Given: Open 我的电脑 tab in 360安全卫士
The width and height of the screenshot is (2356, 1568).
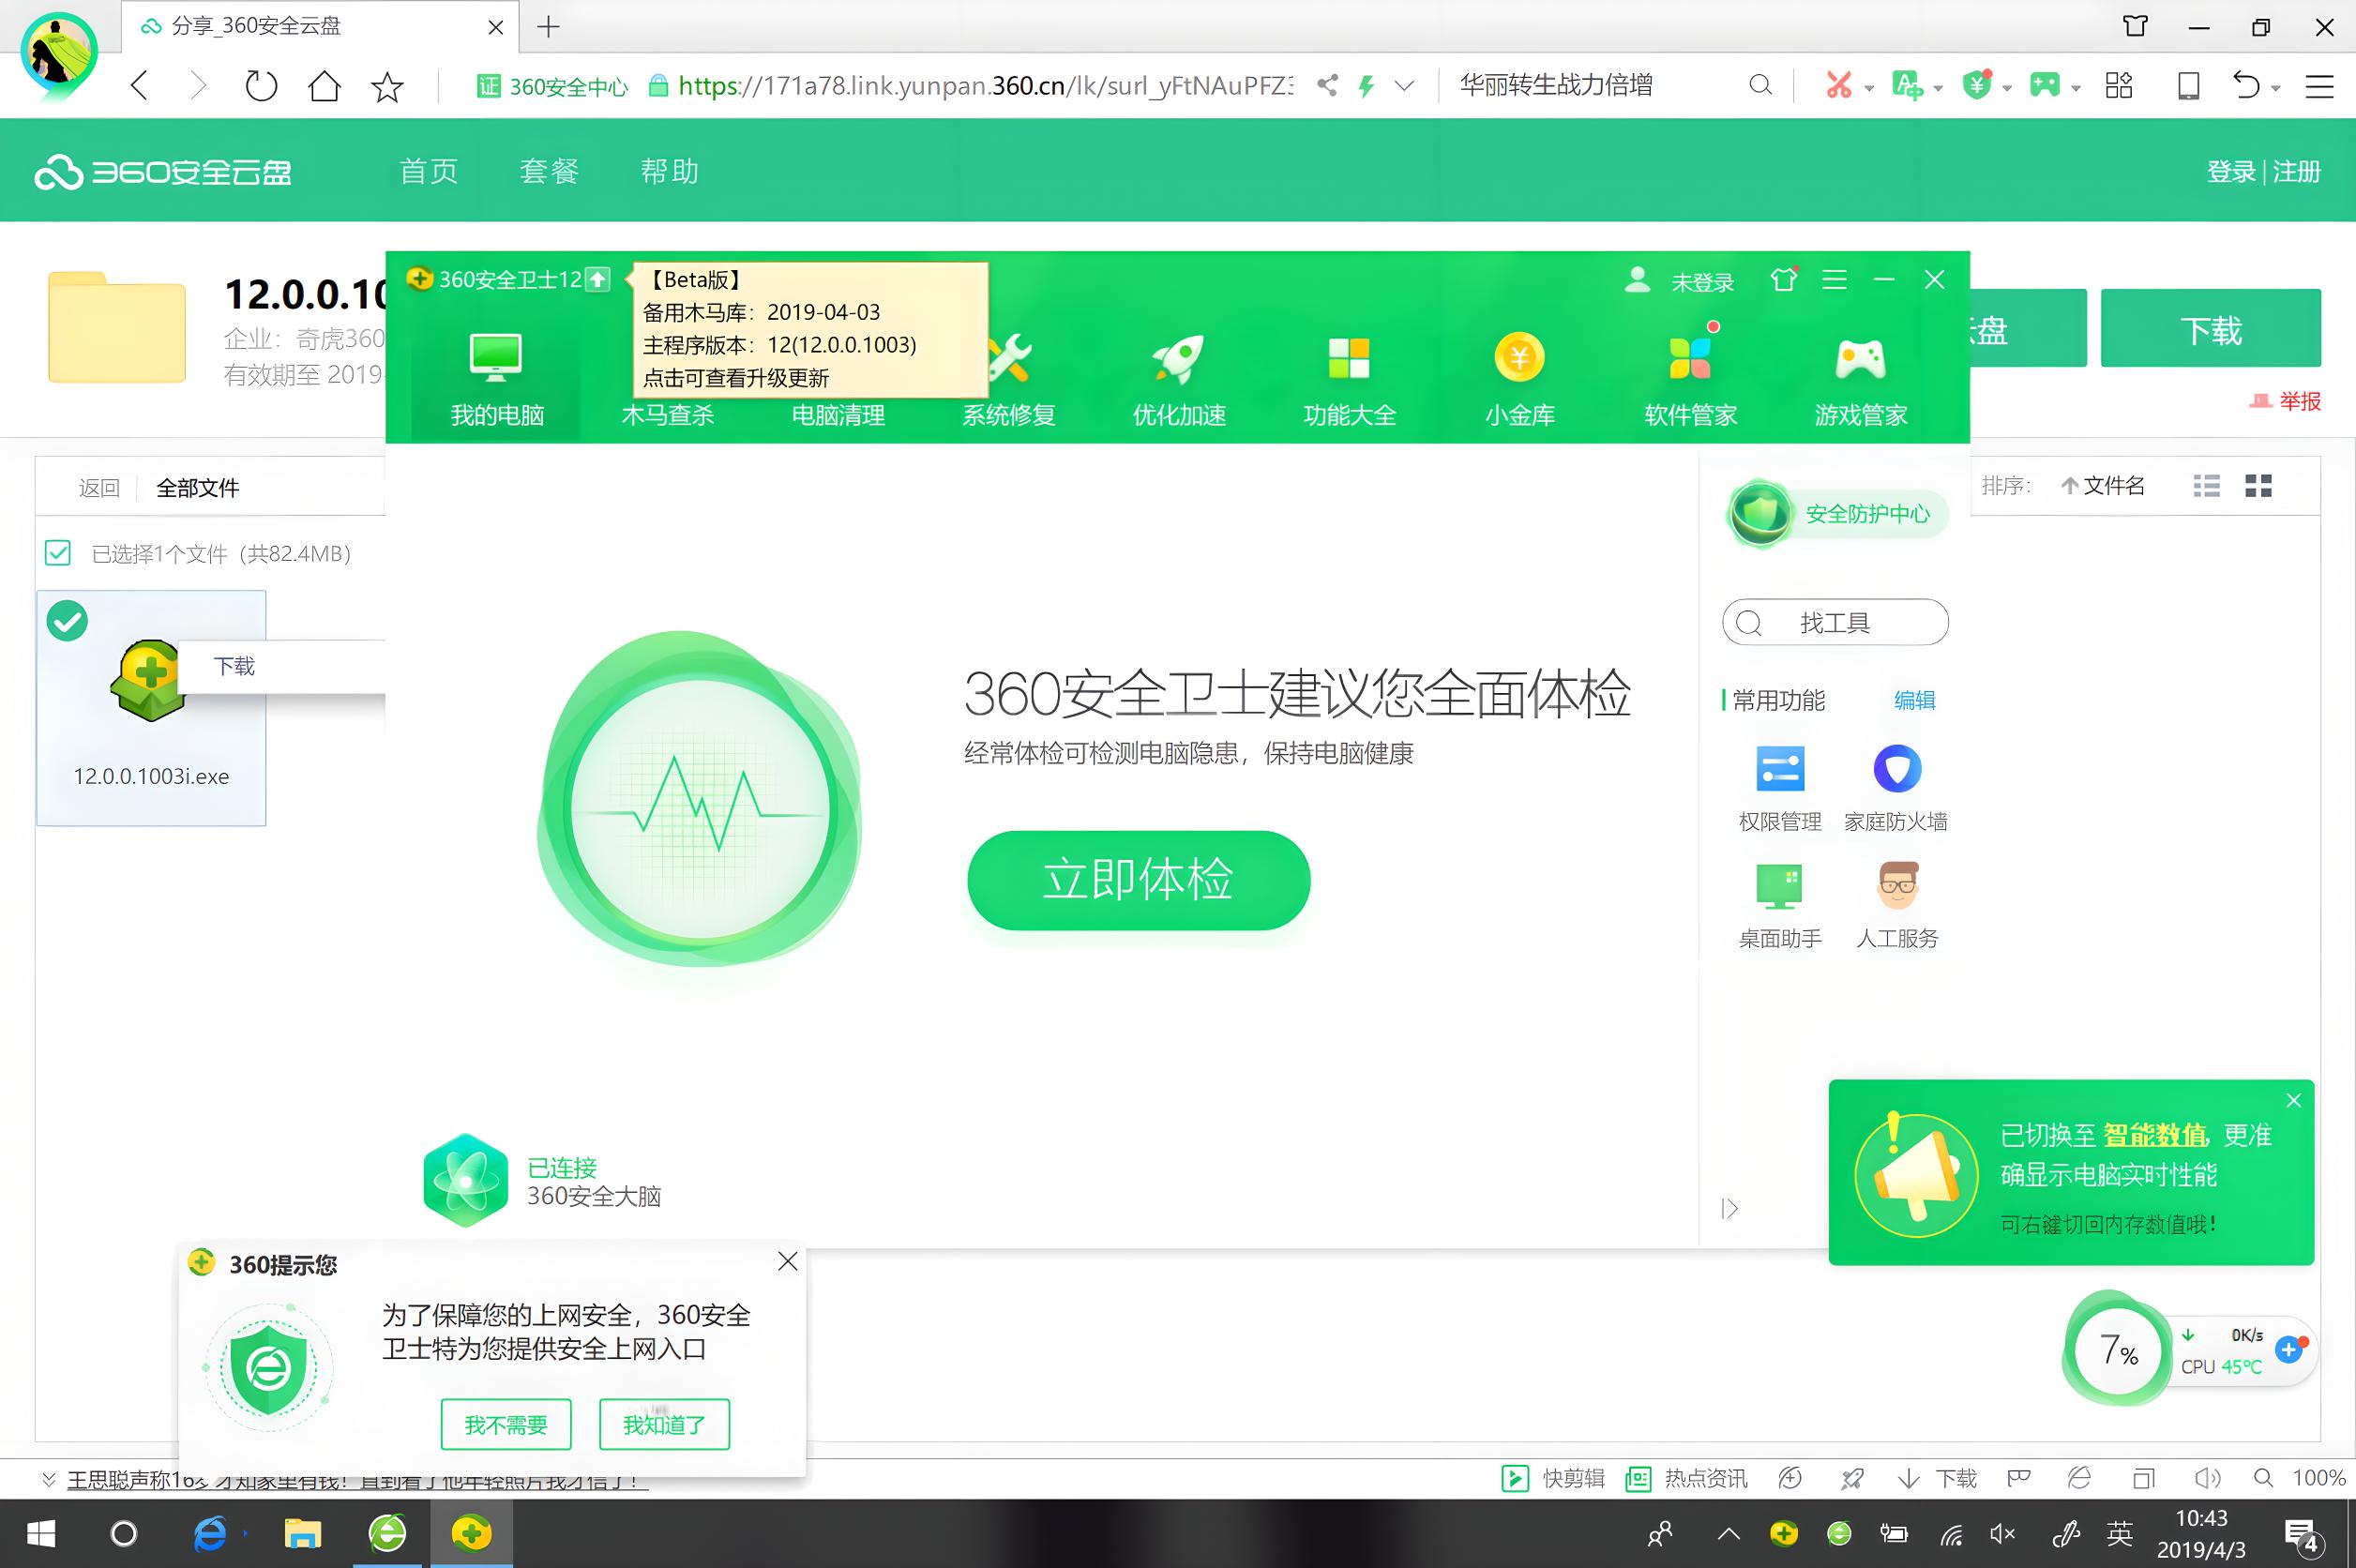Looking at the screenshot, I should point(497,380).
